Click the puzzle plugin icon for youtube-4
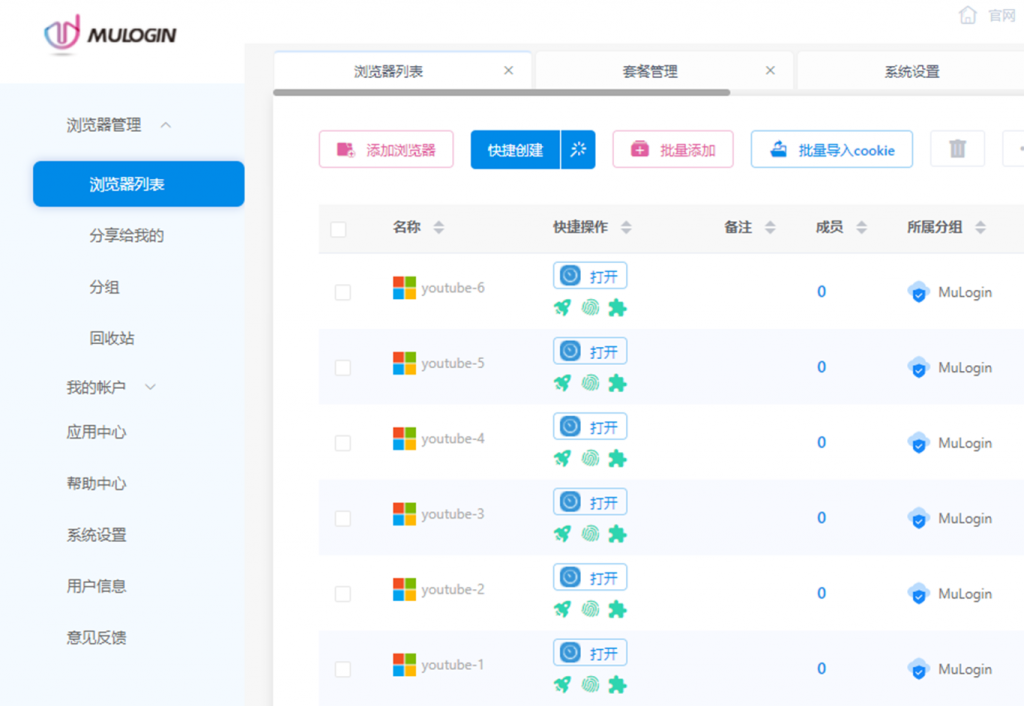The image size is (1024, 706). point(617,458)
